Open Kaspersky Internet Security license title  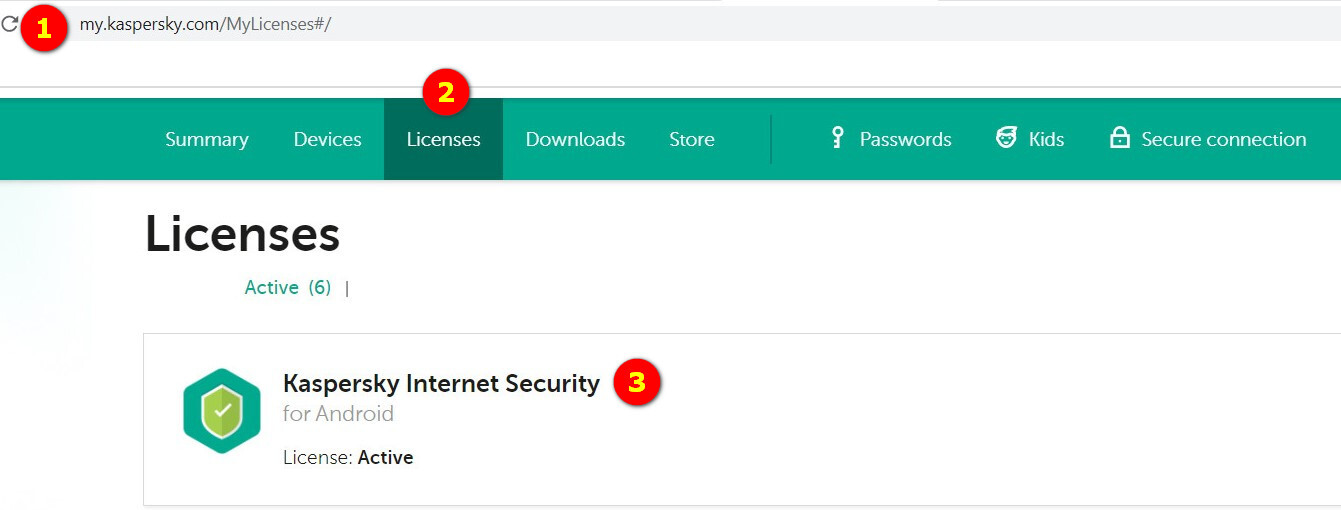[441, 383]
